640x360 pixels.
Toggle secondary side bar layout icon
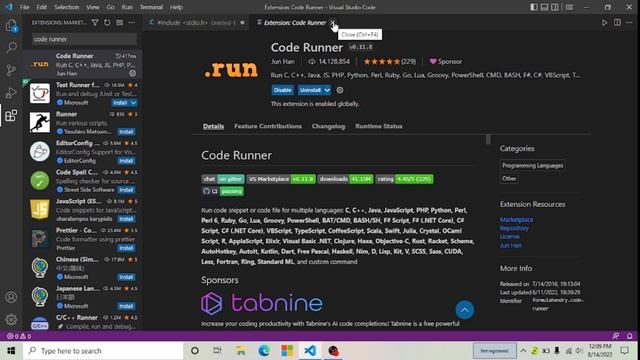coord(555,7)
